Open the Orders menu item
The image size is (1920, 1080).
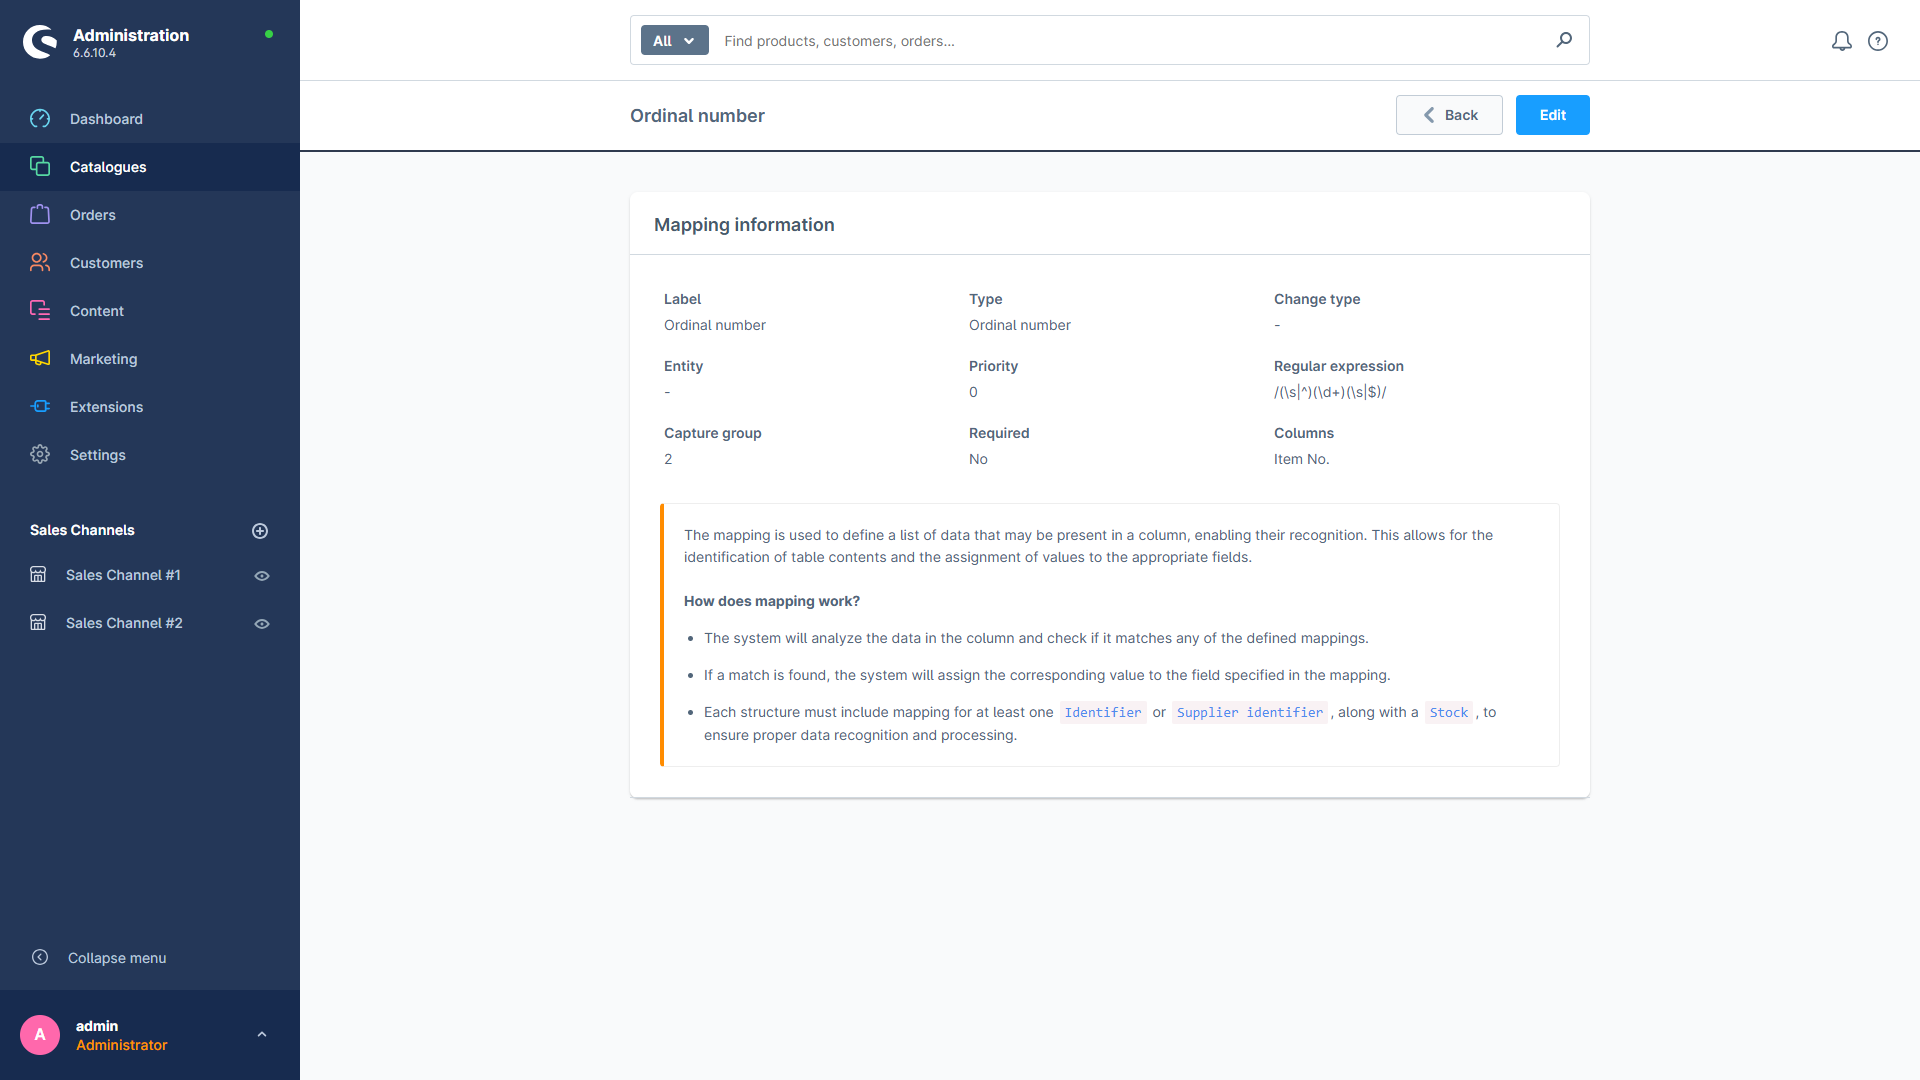tap(150, 215)
